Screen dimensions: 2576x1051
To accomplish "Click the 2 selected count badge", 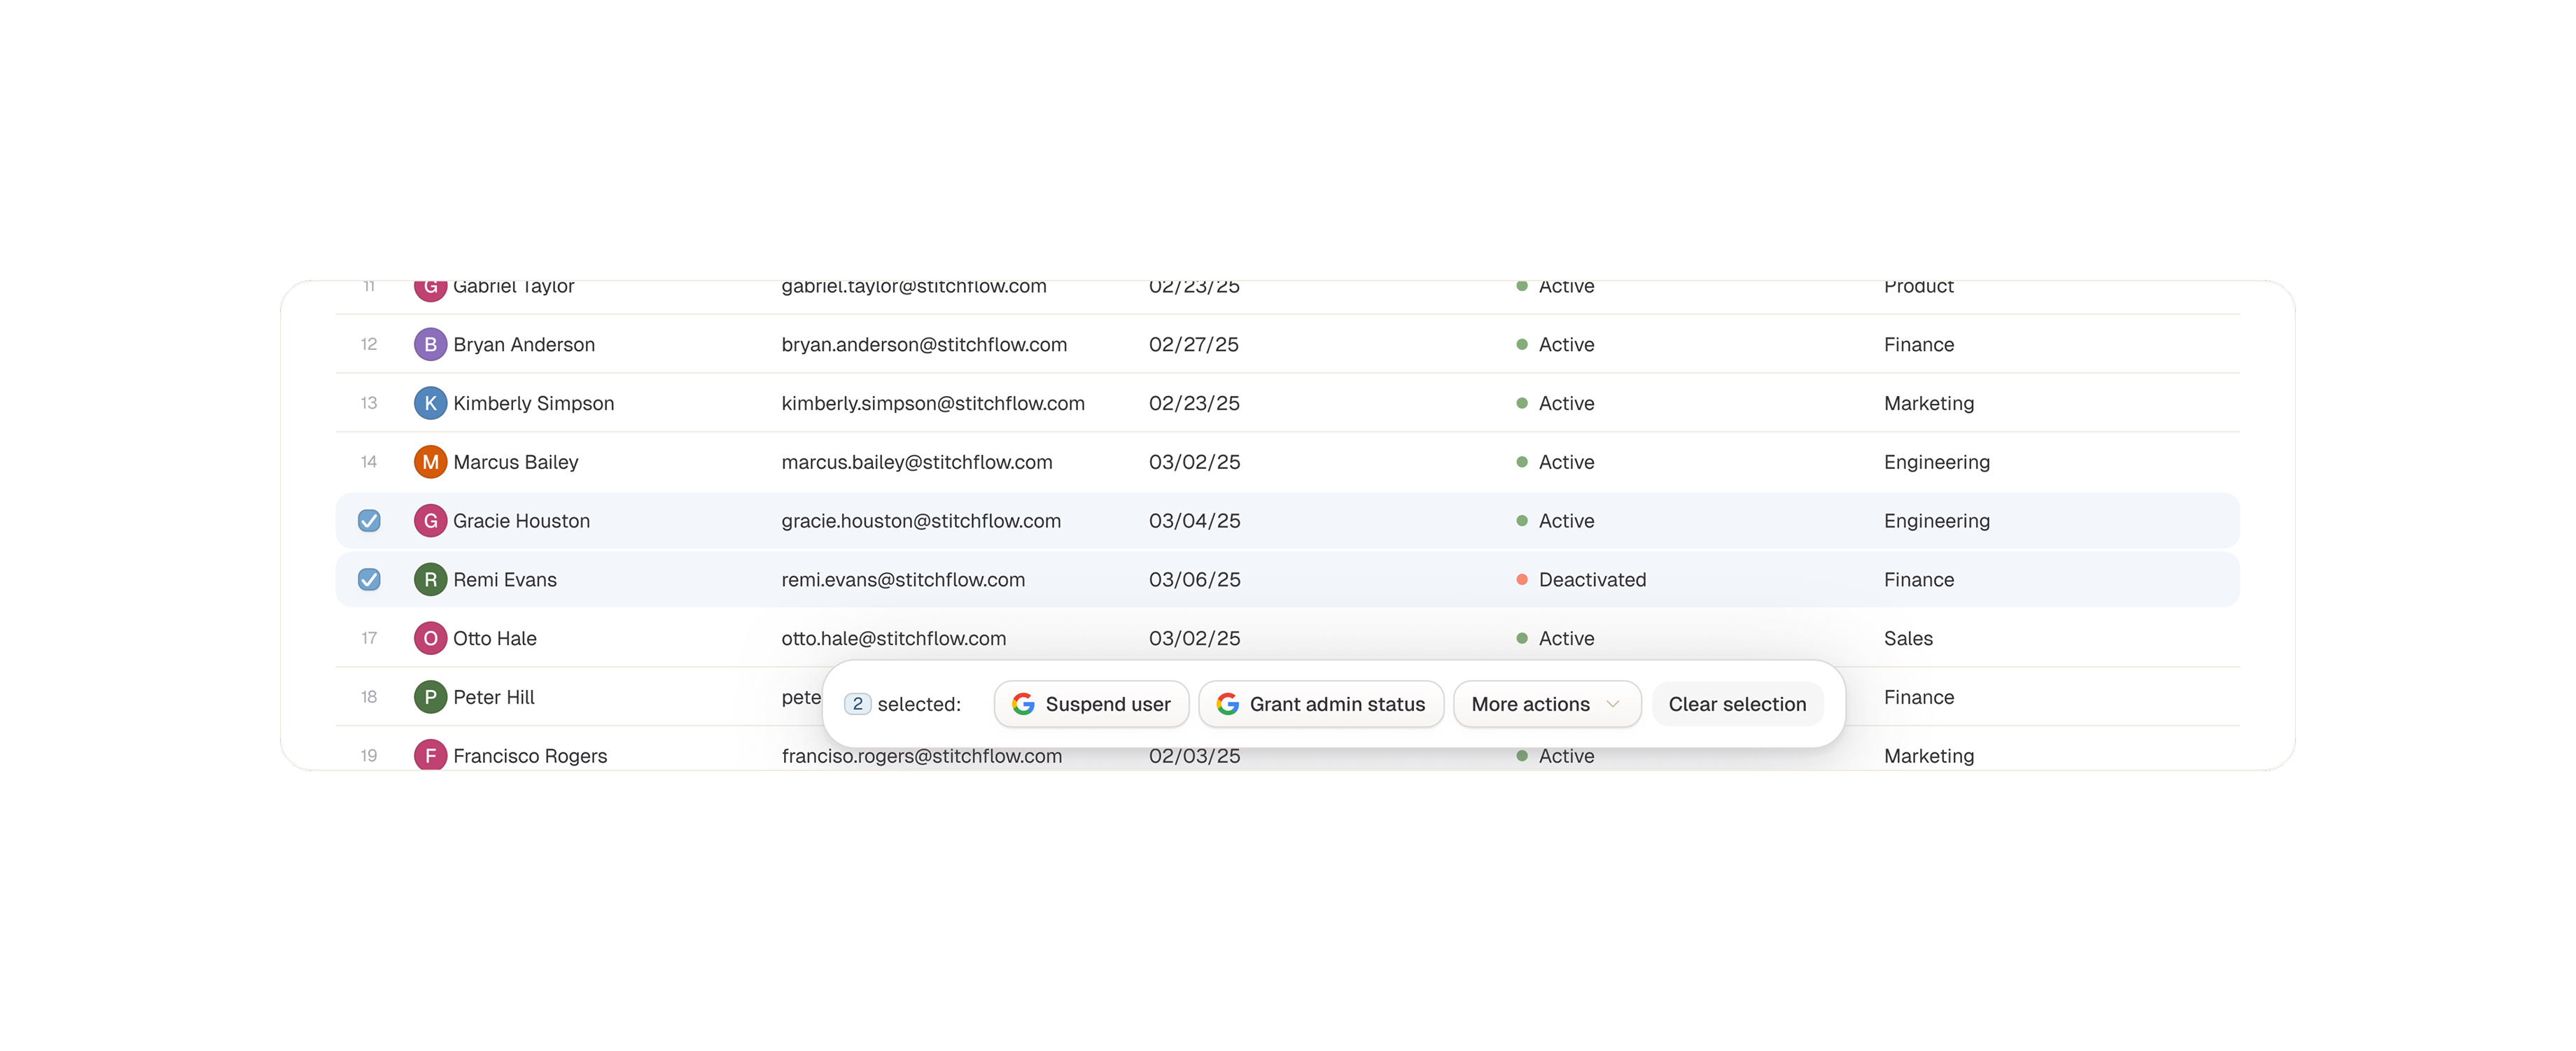I will tap(857, 704).
